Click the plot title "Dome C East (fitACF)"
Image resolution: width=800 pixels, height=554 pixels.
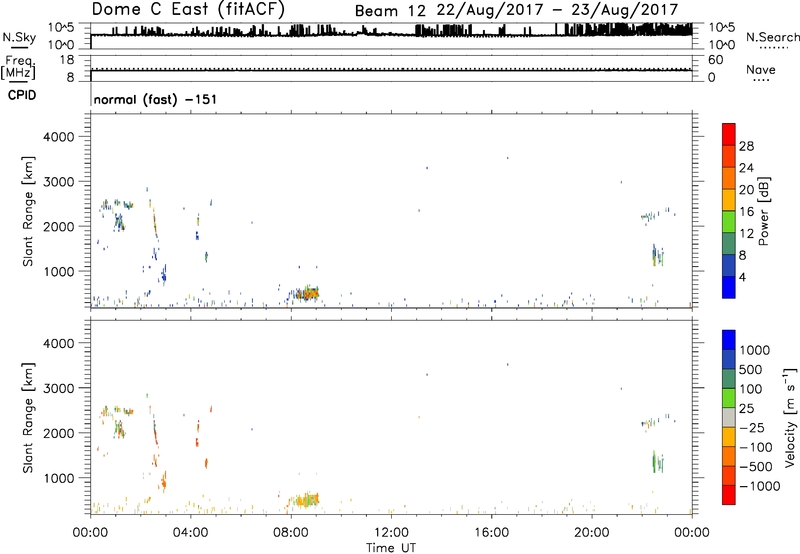pyautogui.click(x=188, y=10)
